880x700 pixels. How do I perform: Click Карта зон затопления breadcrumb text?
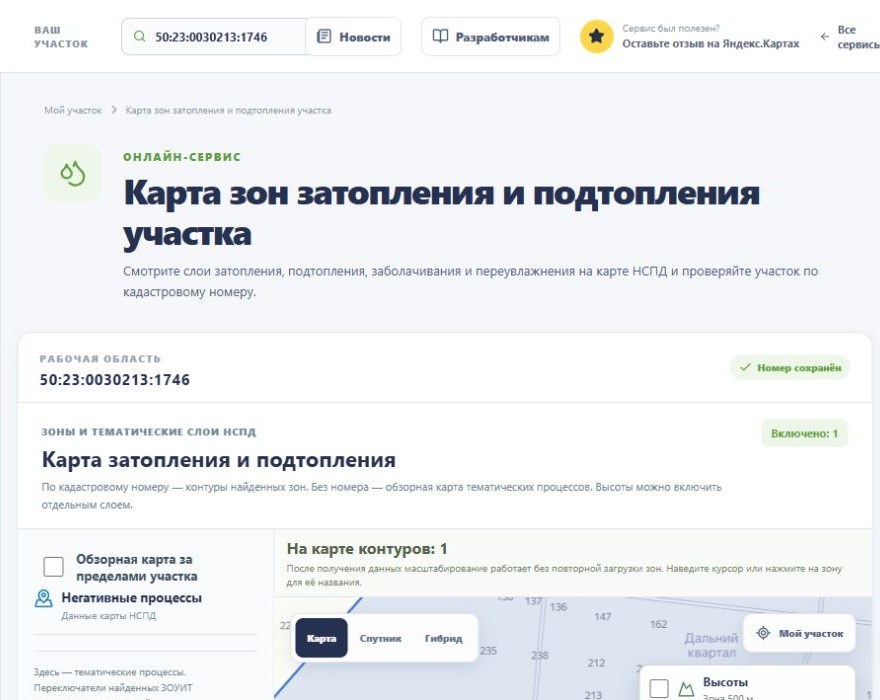(x=228, y=110)
